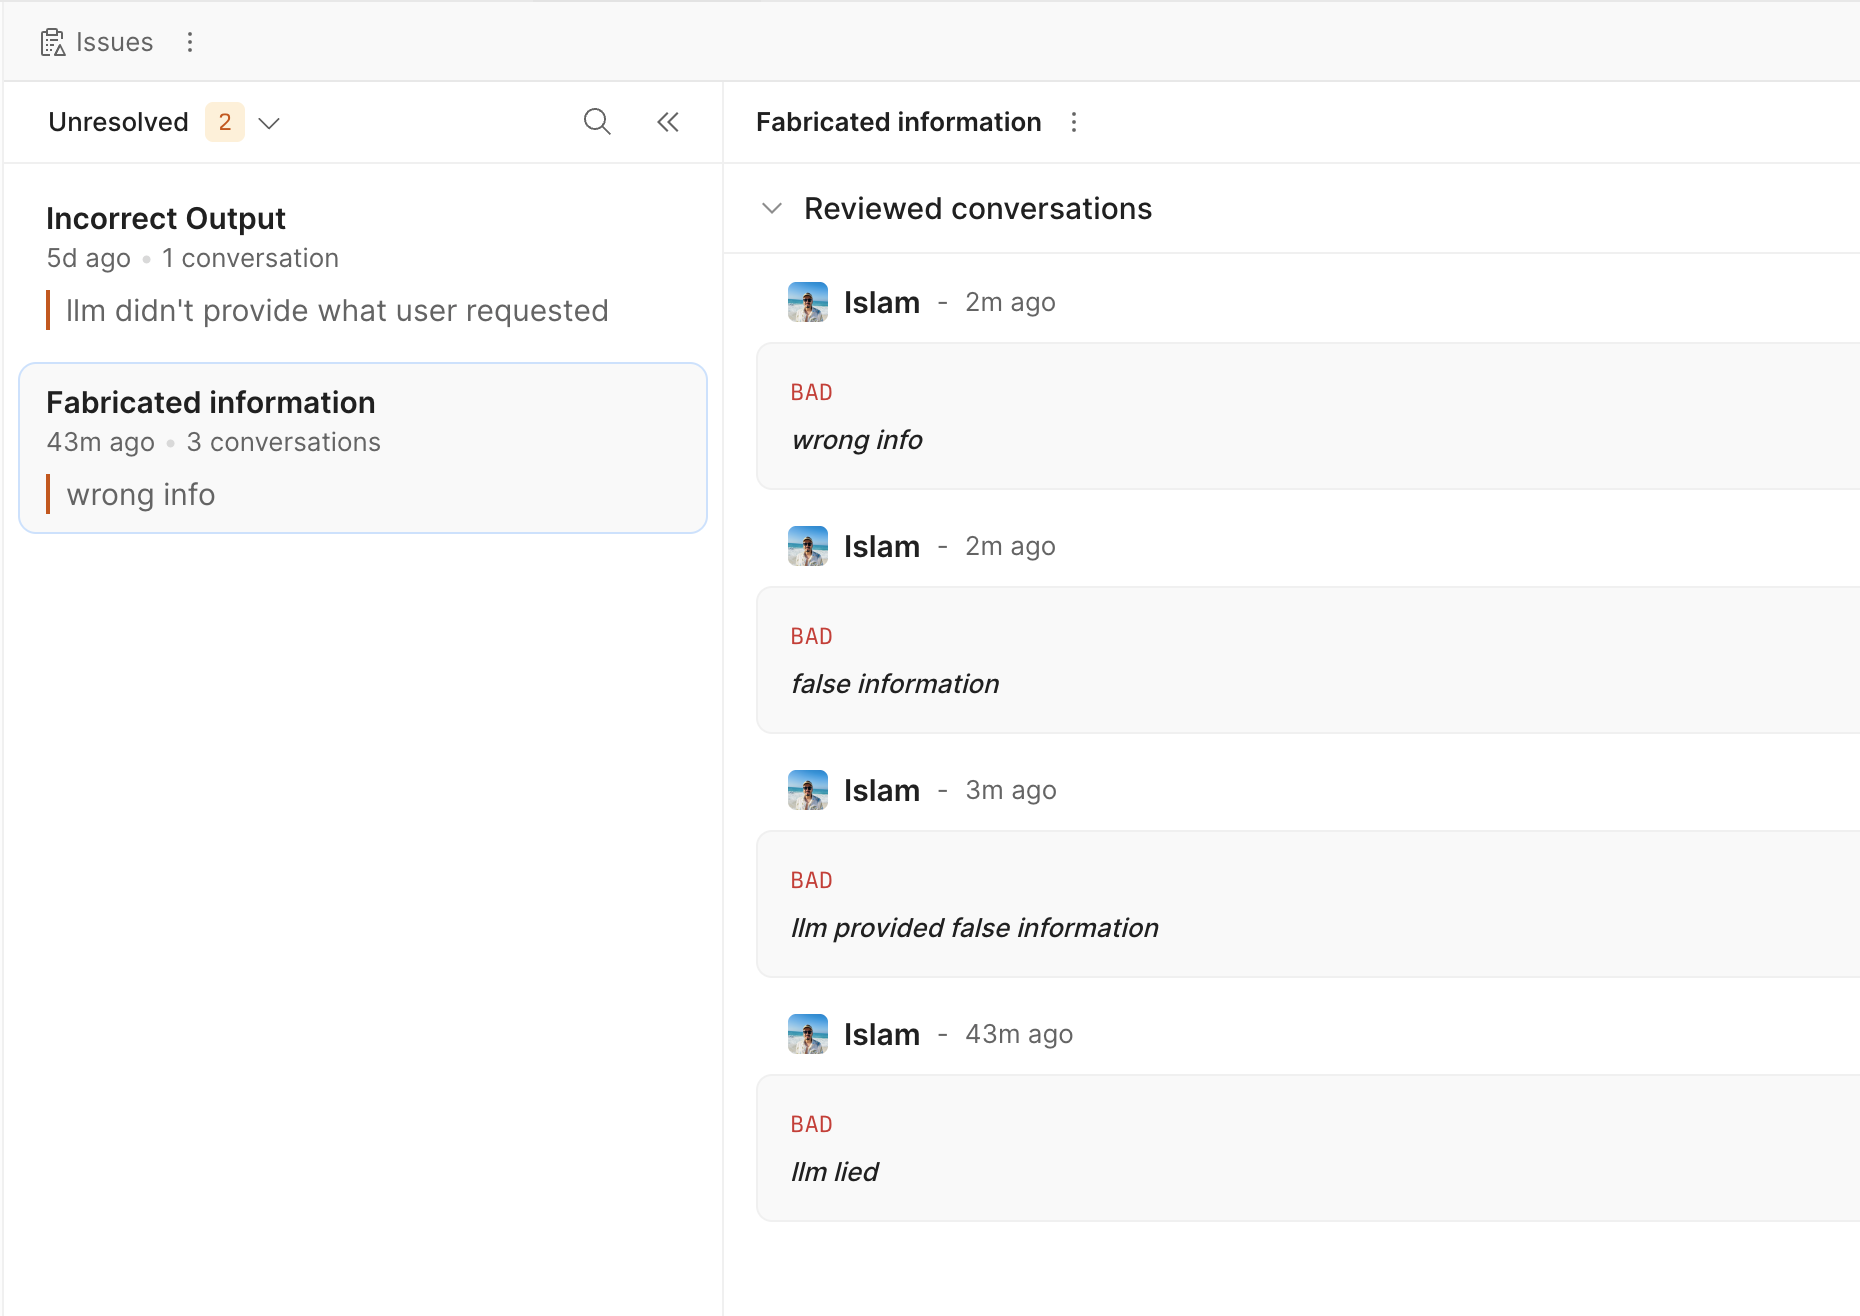The height and width of the screenshot is (1316, 1860).
Task: Collapse the sidebar with the double-chevron icon
Action: [667, 121]
